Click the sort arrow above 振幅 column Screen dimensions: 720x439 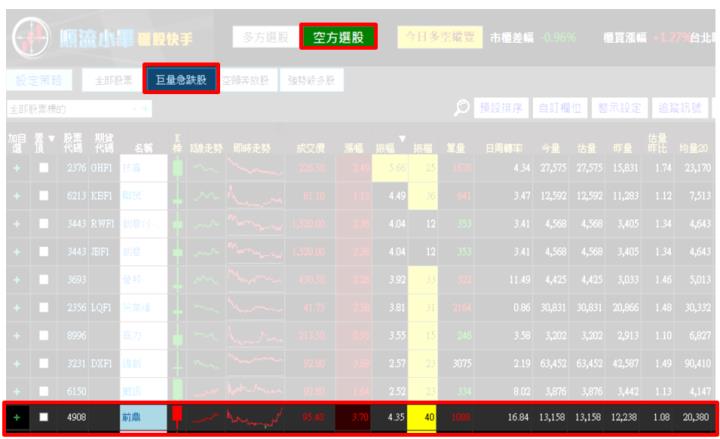(x=402, y=138)
